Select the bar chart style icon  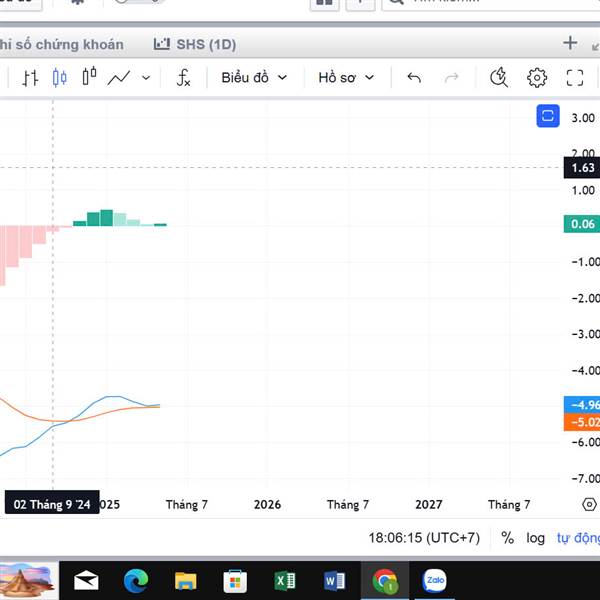[30, 78]
